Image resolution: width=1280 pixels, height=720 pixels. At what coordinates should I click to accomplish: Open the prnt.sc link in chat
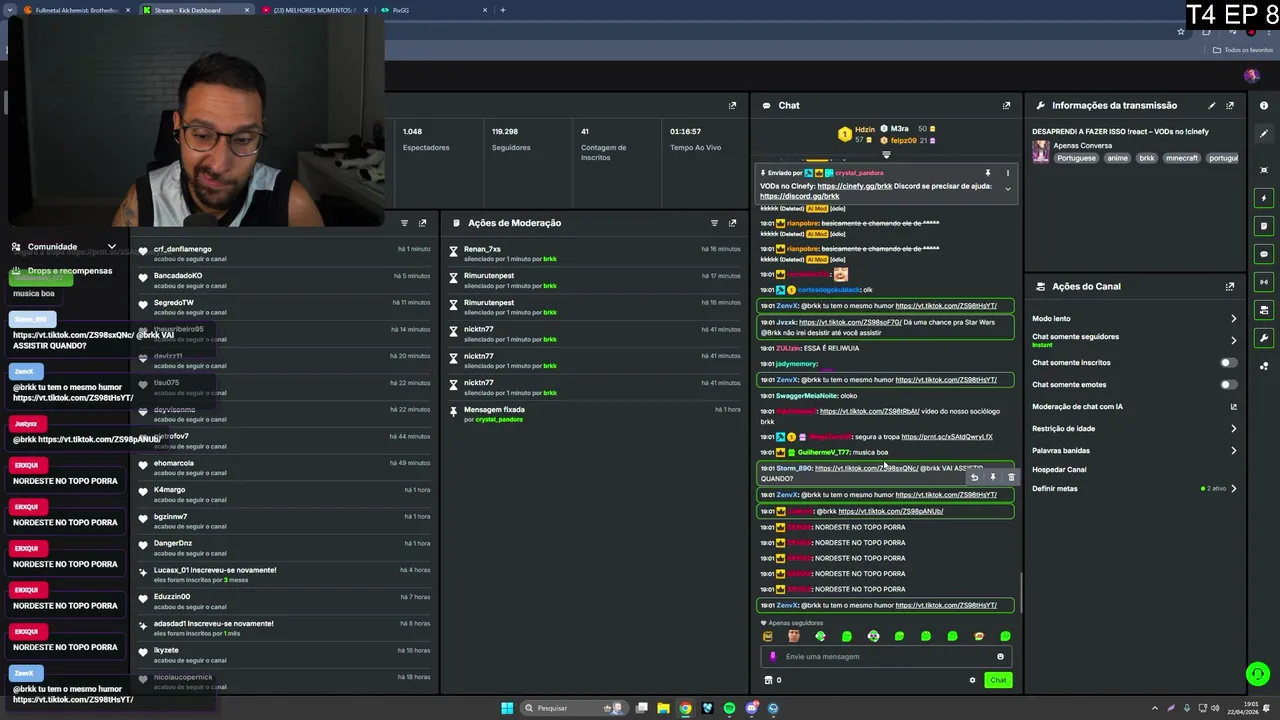pos(947,437)
